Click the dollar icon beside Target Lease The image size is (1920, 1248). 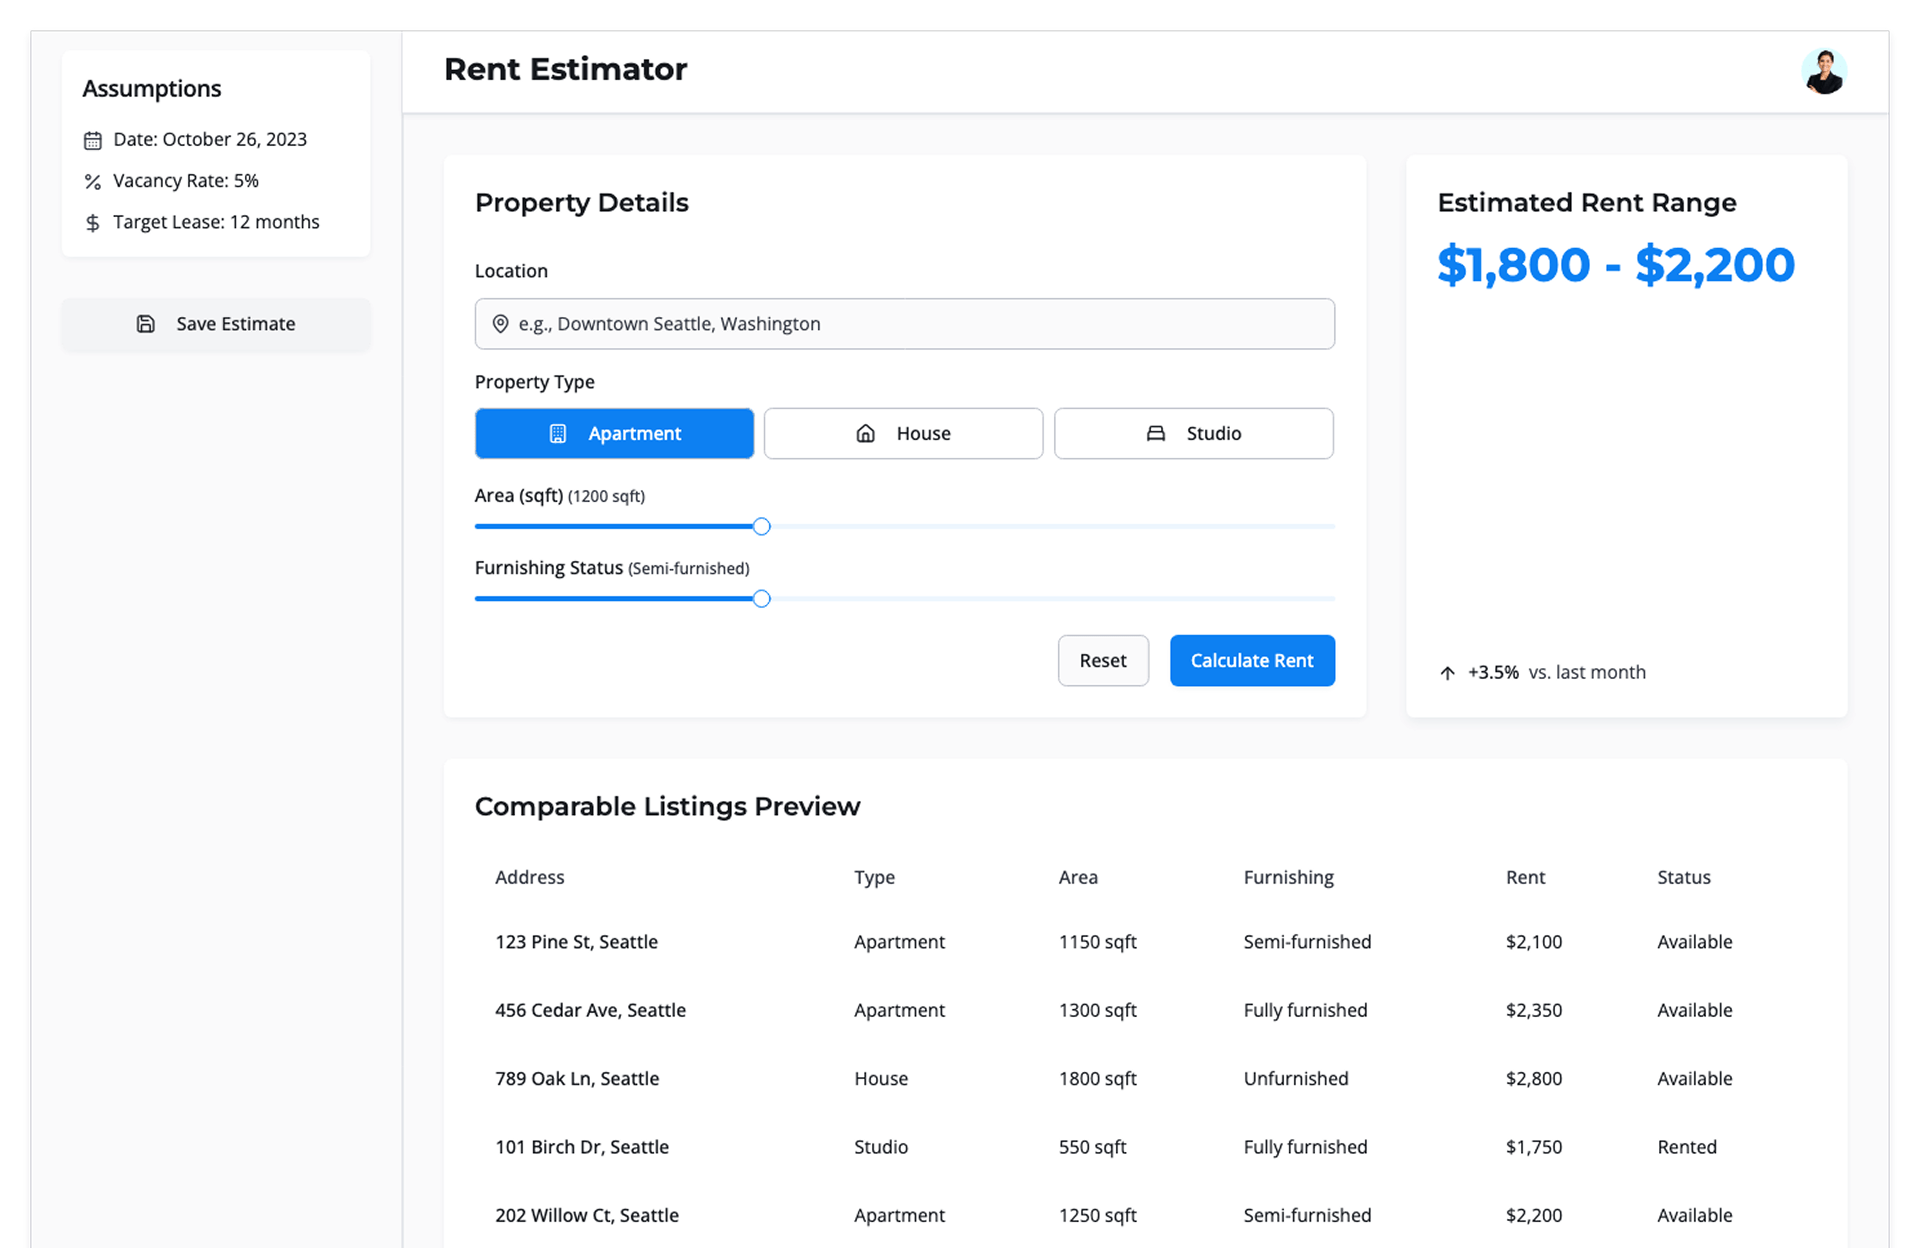pyautogui.click(x=93, y=222)
